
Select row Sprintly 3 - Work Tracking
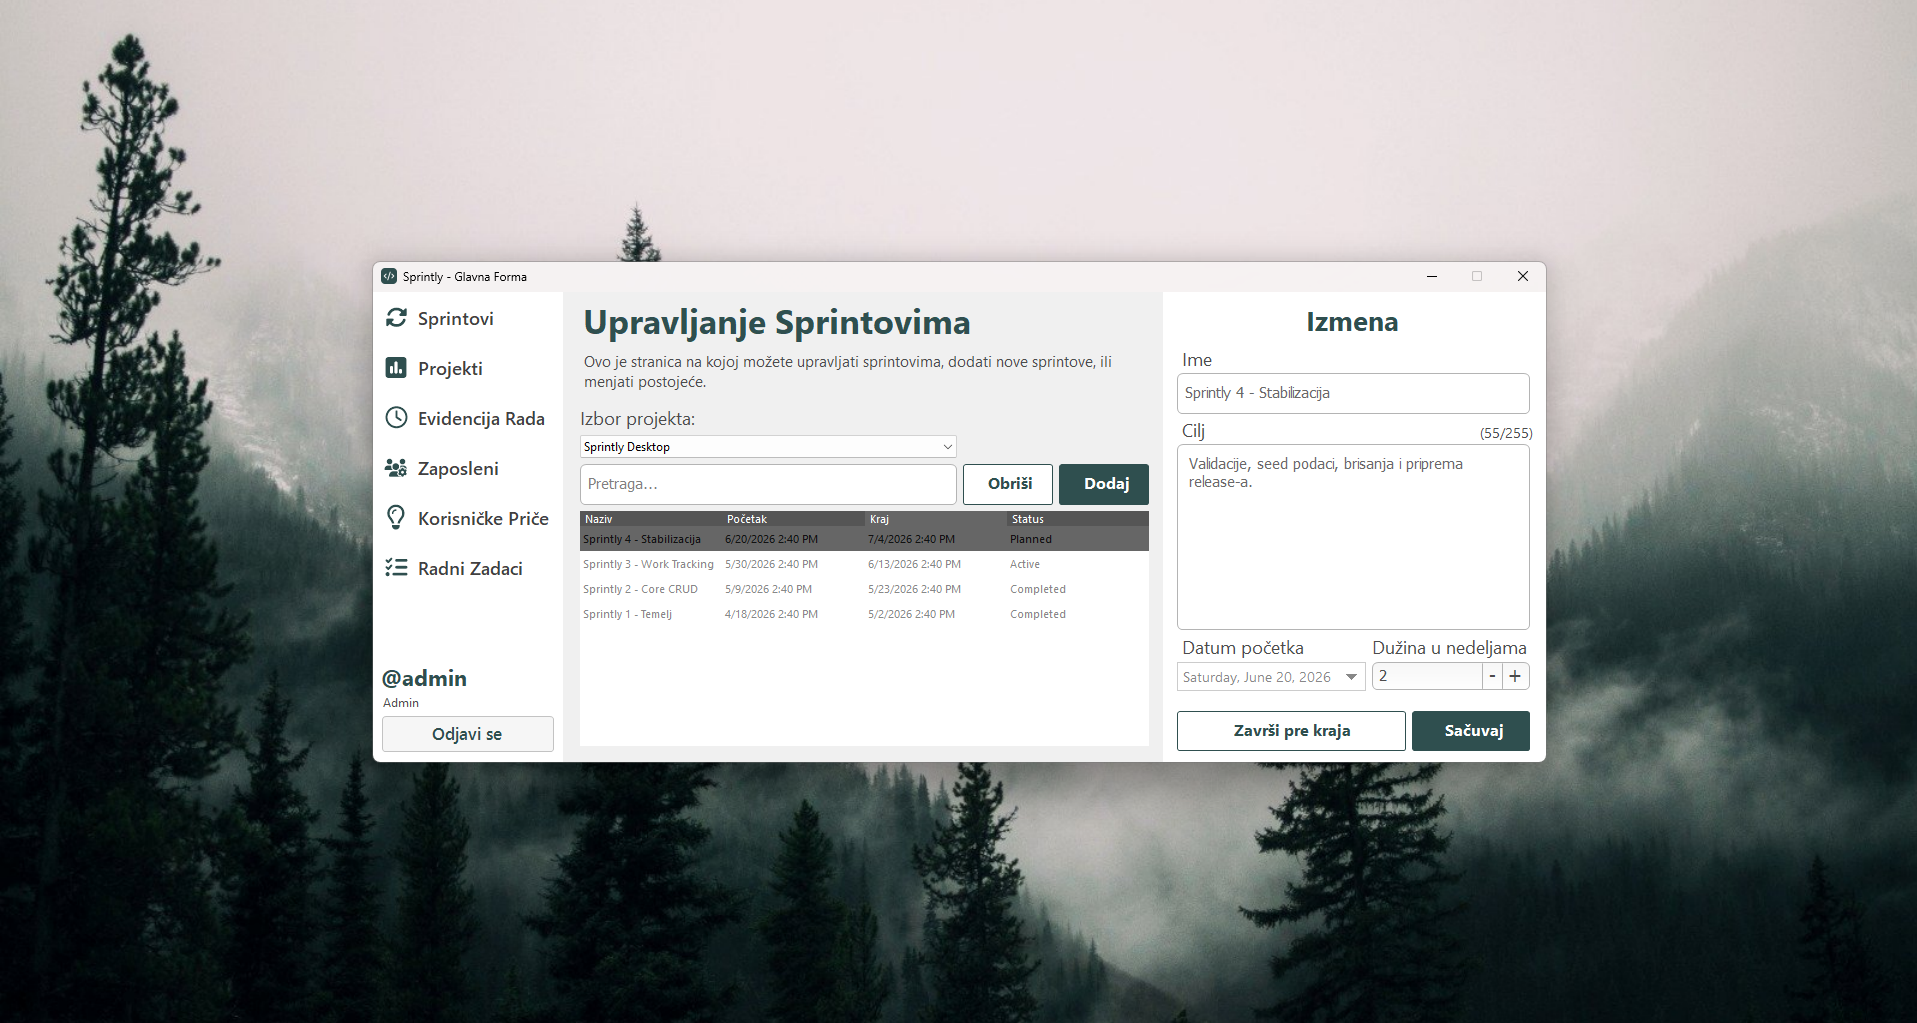click(x=864, y=564)
